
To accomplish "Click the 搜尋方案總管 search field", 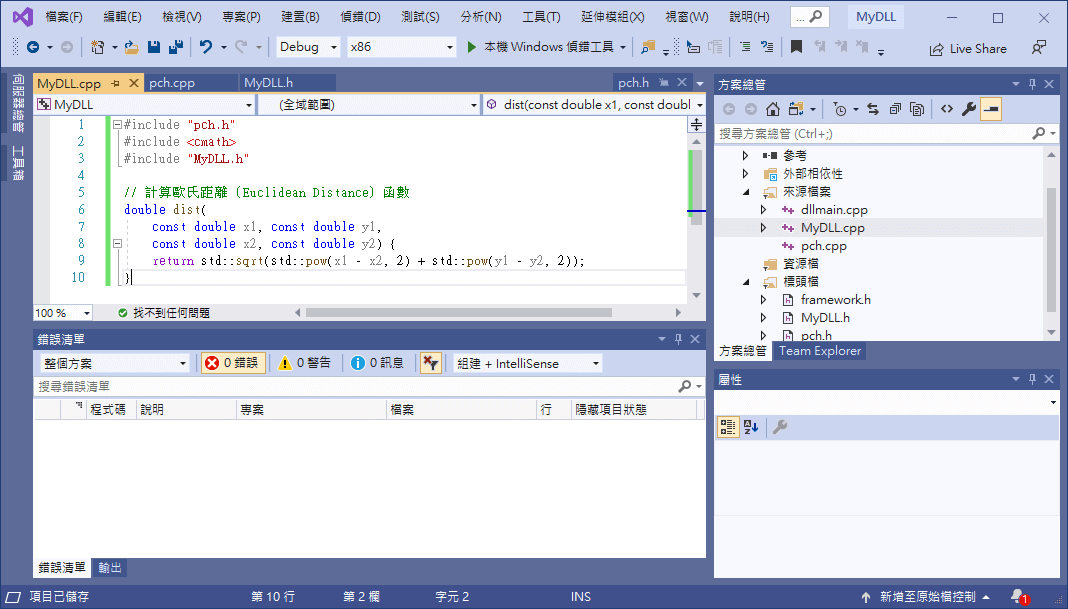I will click(875, 134).
